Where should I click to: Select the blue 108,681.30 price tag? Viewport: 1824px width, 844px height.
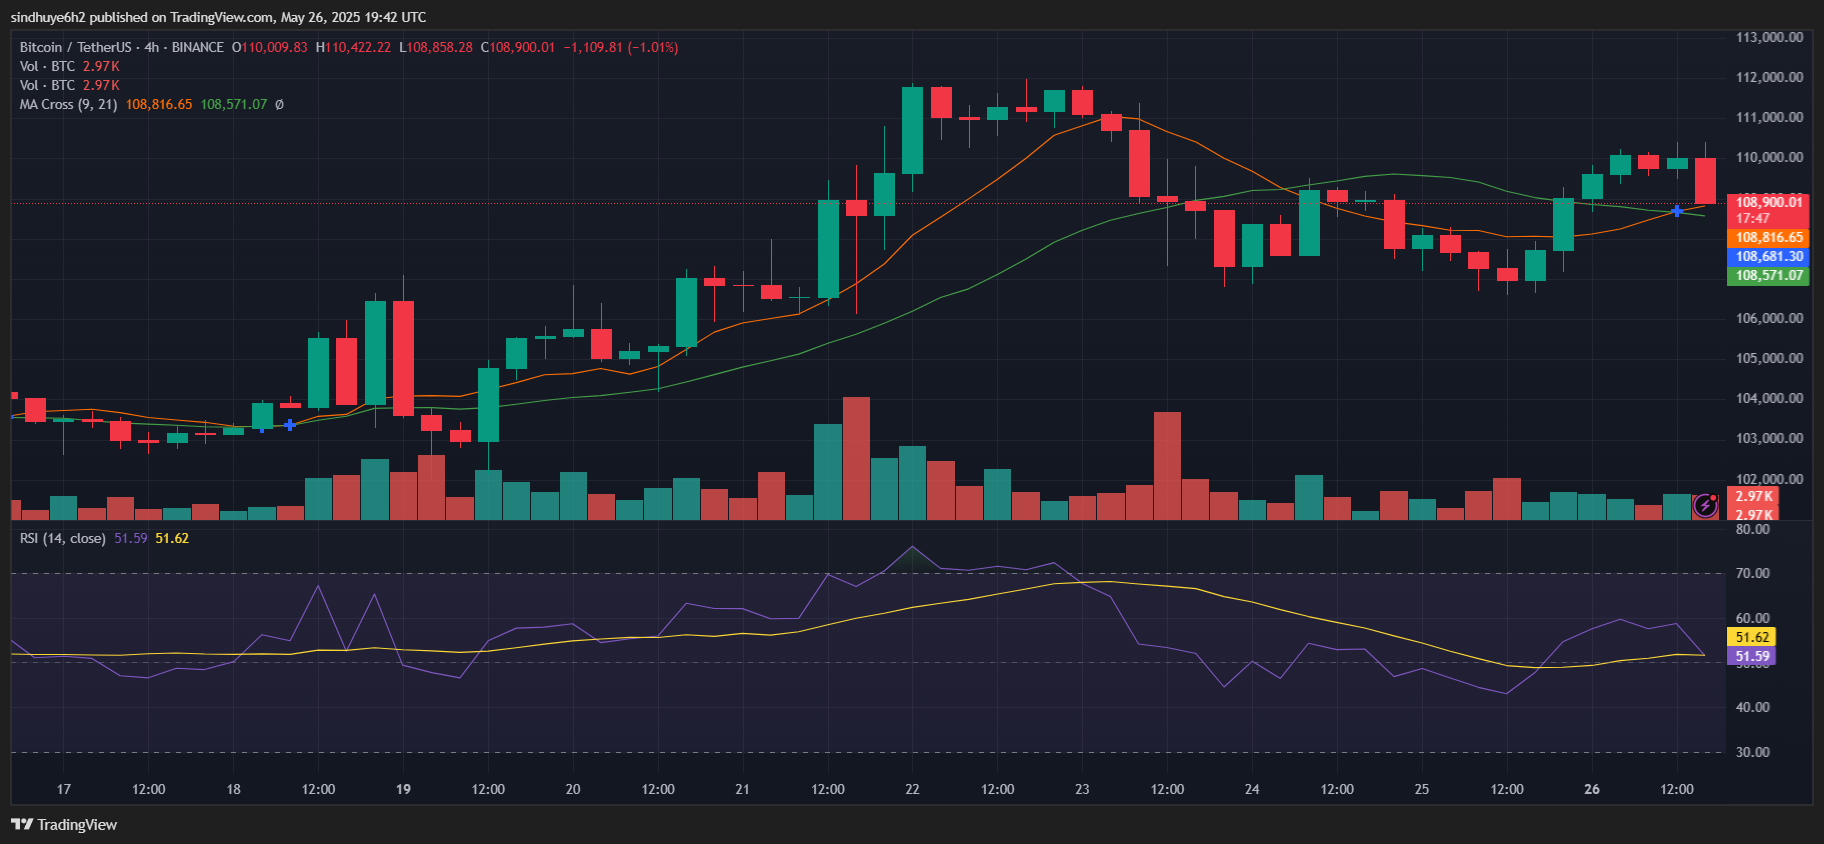click(x=1768, y=256)
